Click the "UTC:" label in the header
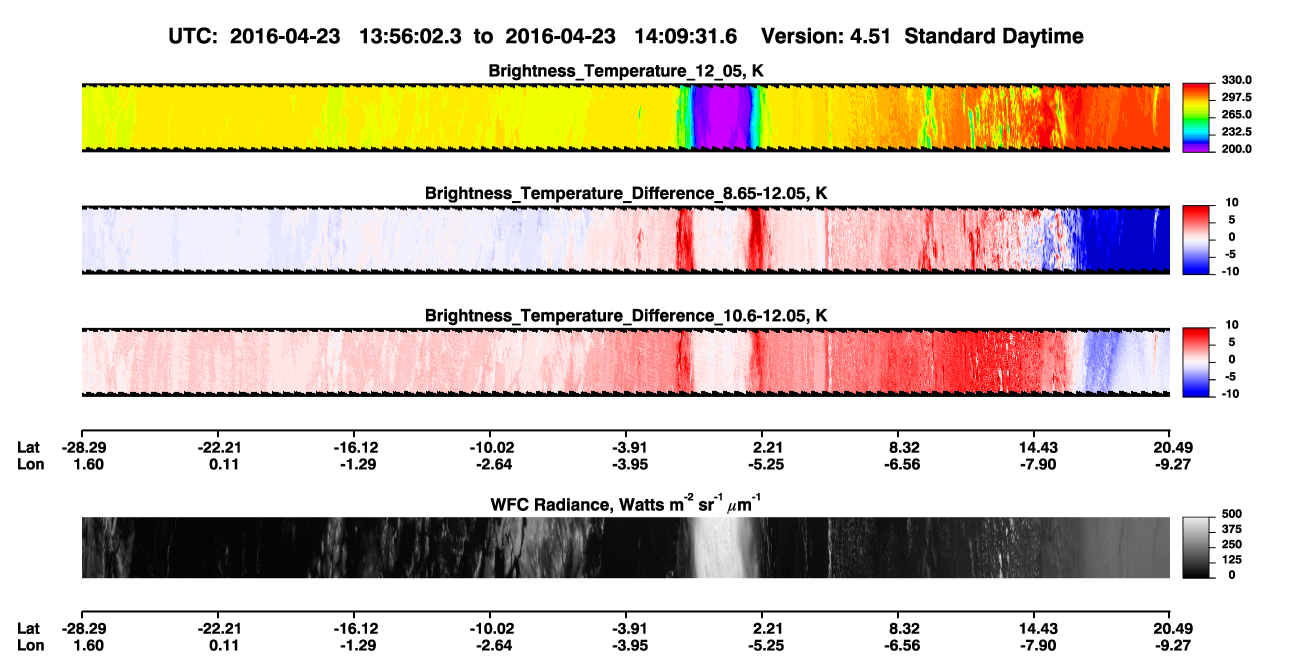Image resolution: width=1300 pixels, height=667 pixels. click(193, 36)
